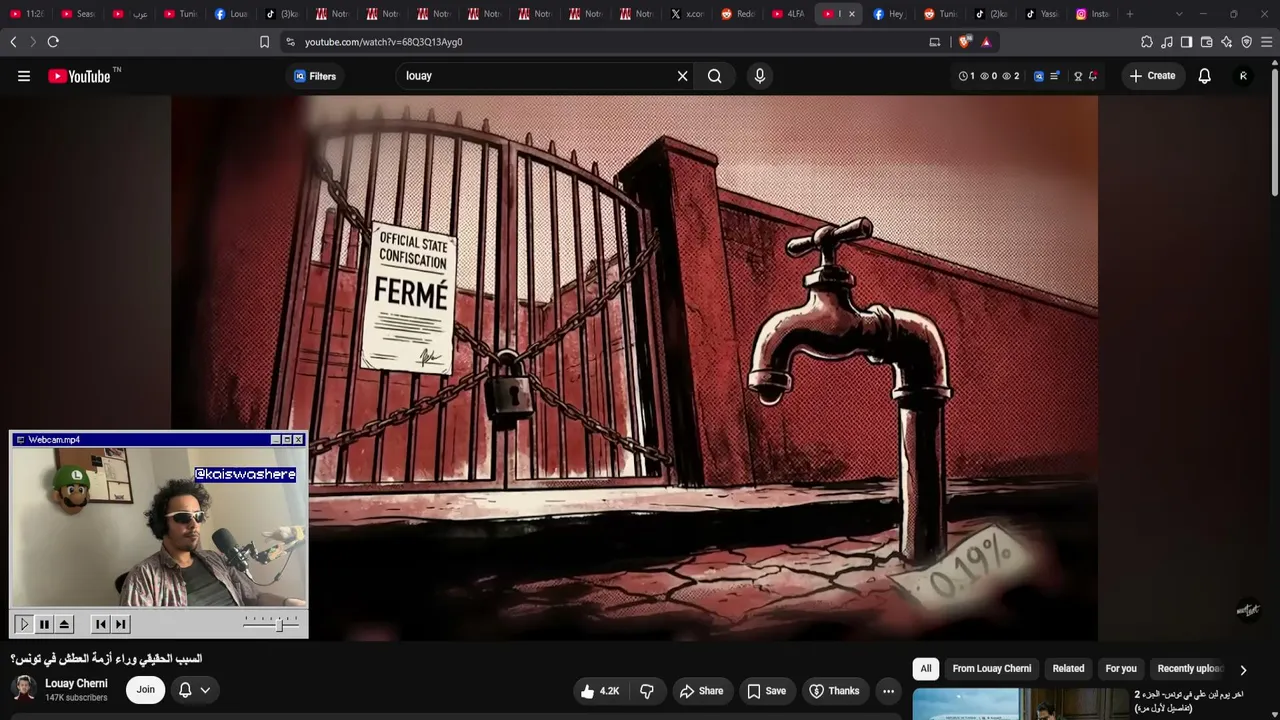Click the clock counter showing 1
The height and width of the screenshot is (720, 1280).
tap(967, 76)
